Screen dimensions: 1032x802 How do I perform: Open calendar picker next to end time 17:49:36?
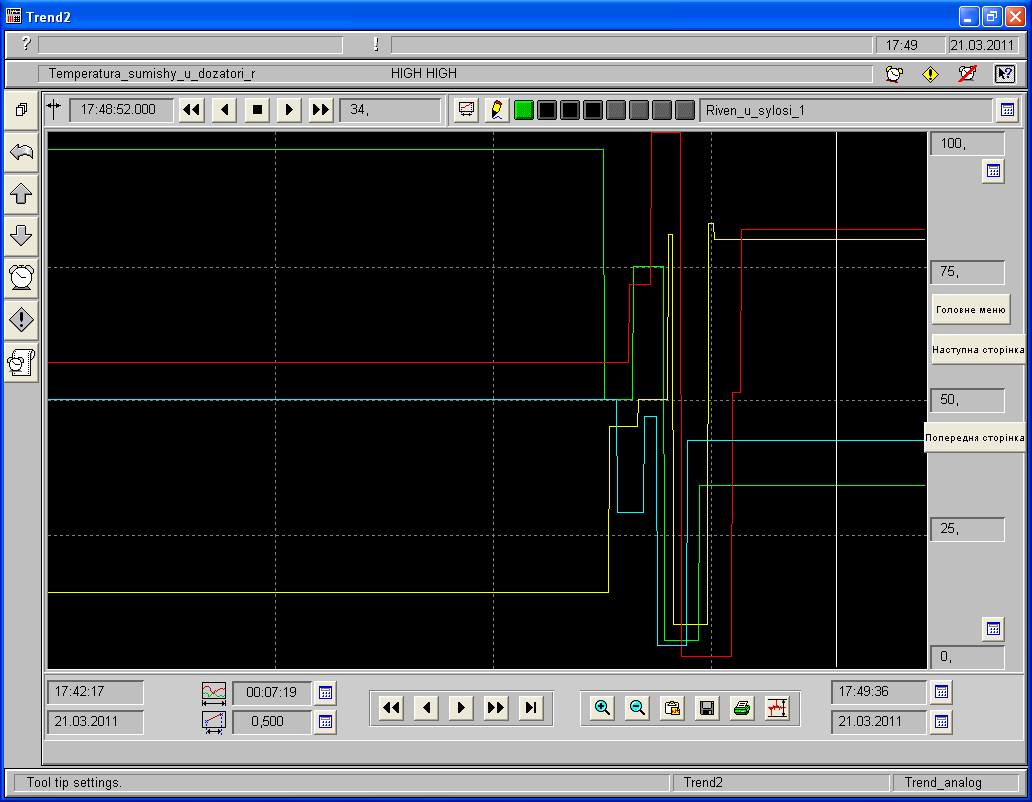point(941,692)
